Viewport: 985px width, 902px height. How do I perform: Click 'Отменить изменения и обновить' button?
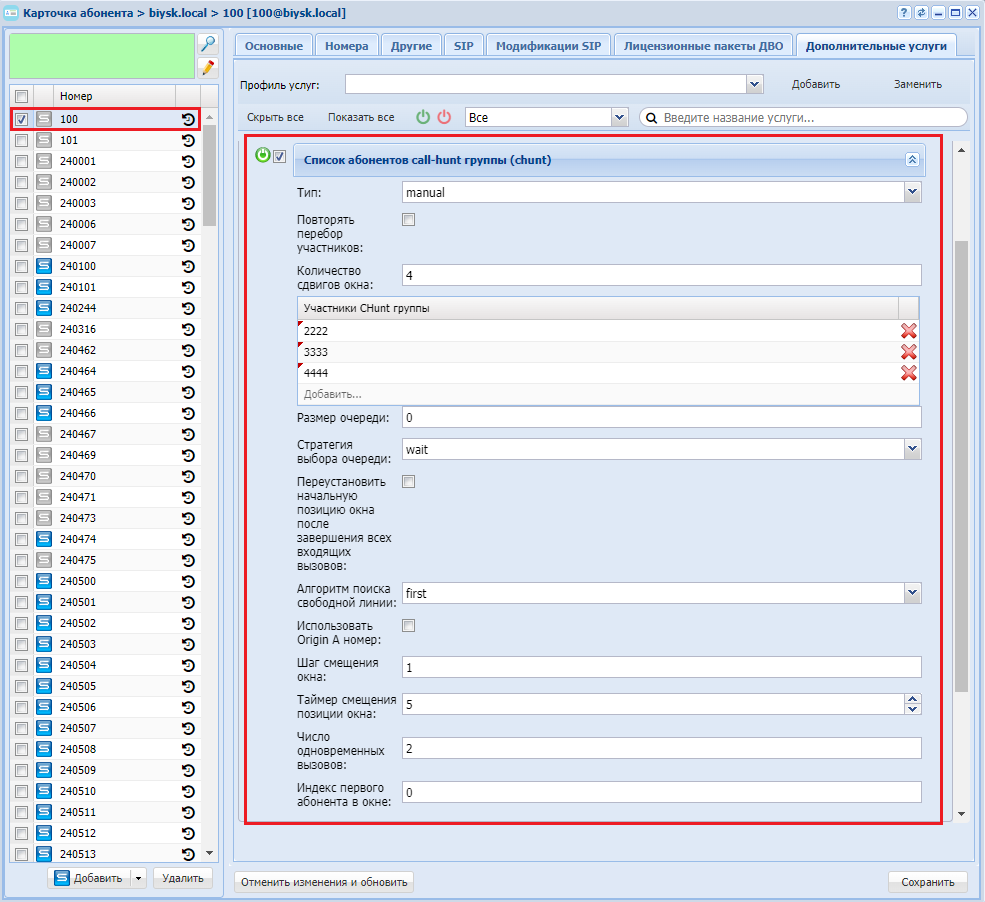click(323, 882)
